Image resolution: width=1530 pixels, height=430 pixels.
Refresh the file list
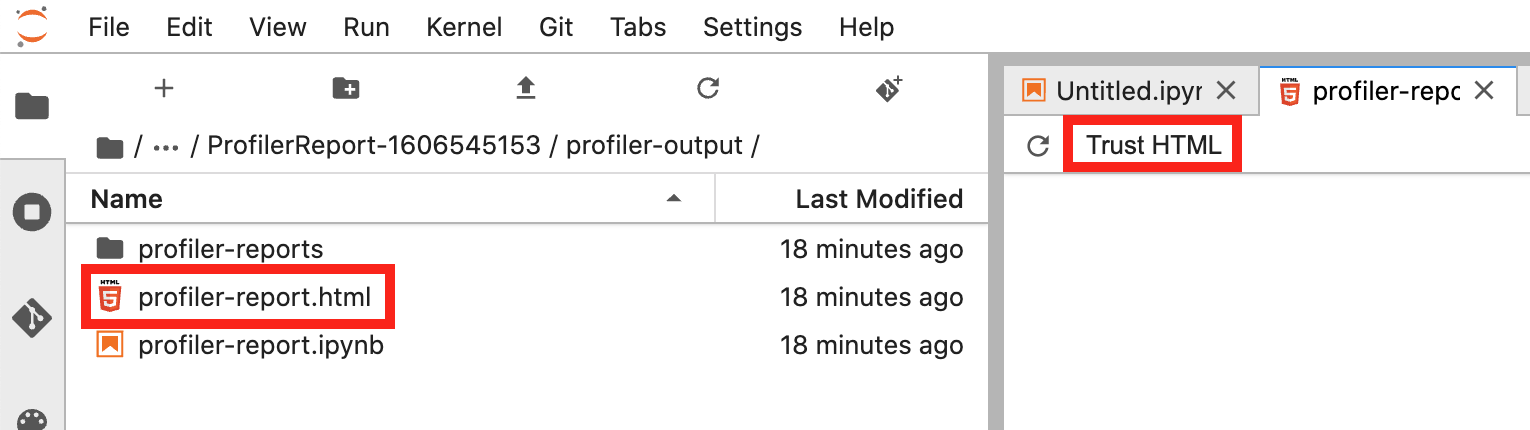click(708, 89)
